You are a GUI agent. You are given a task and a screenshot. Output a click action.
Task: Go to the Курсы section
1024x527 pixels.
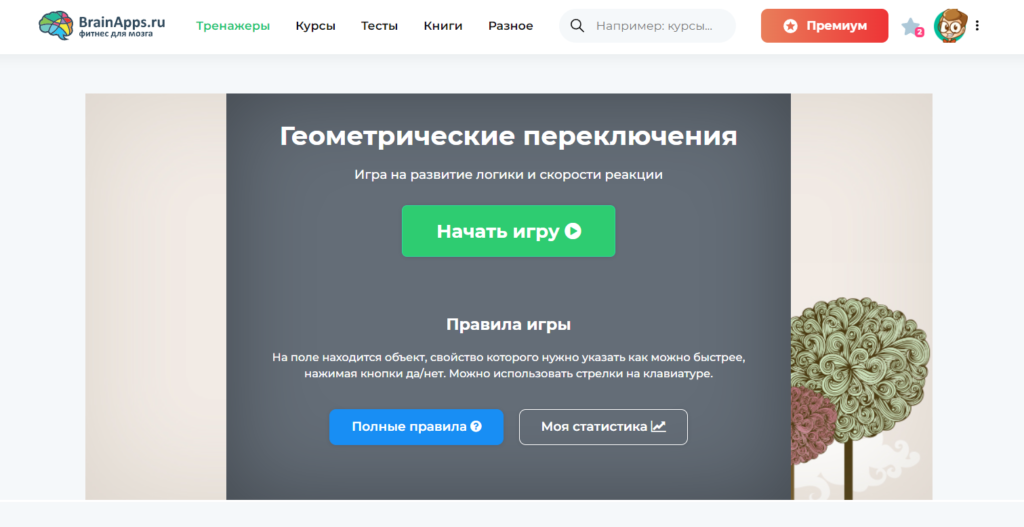click(315, 26)
